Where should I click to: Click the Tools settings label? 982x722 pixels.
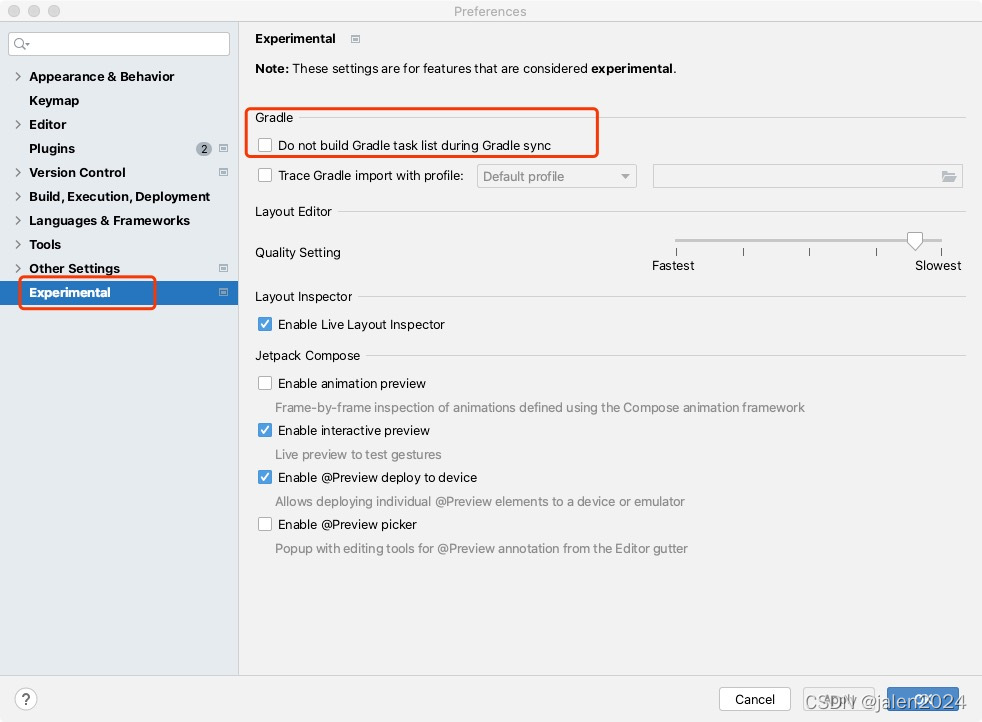pyautogui.click(x=45, y=244)
